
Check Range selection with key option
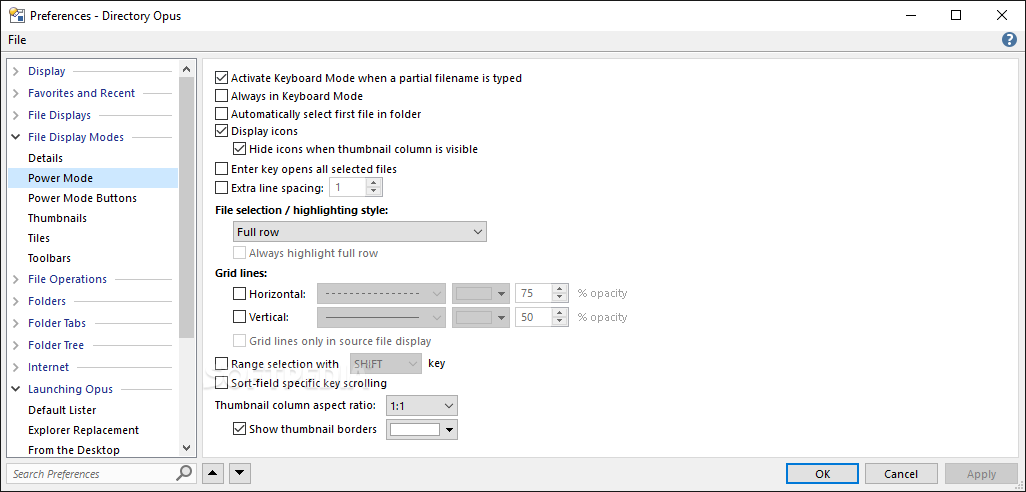[x=222, y=364]
